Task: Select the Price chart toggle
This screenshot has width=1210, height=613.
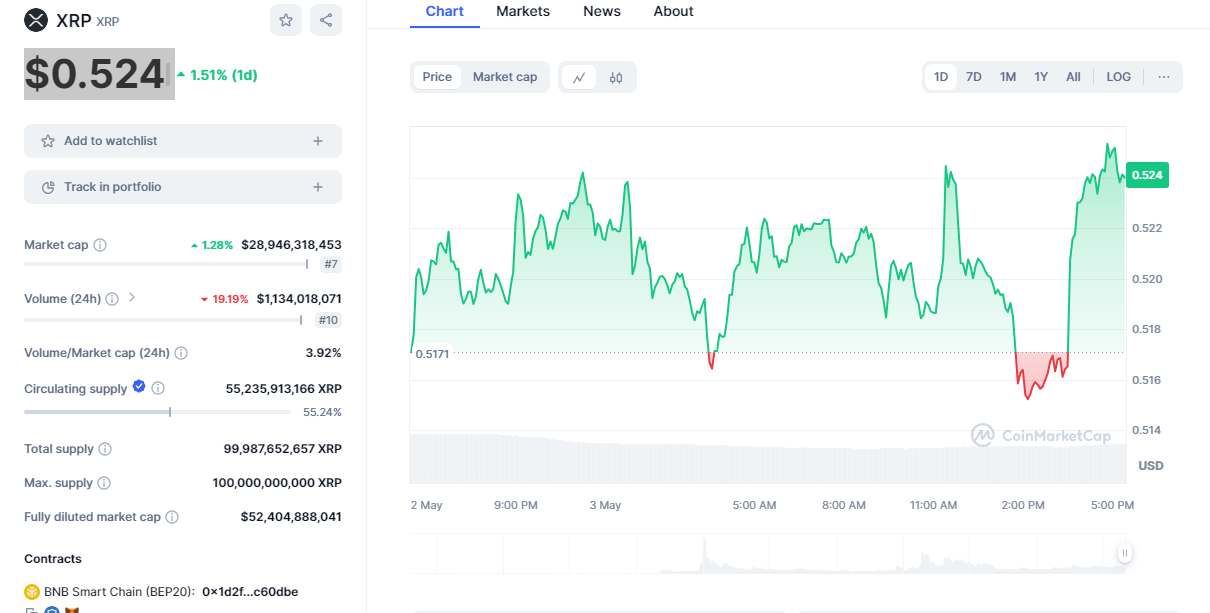Action: click(437, 77)
